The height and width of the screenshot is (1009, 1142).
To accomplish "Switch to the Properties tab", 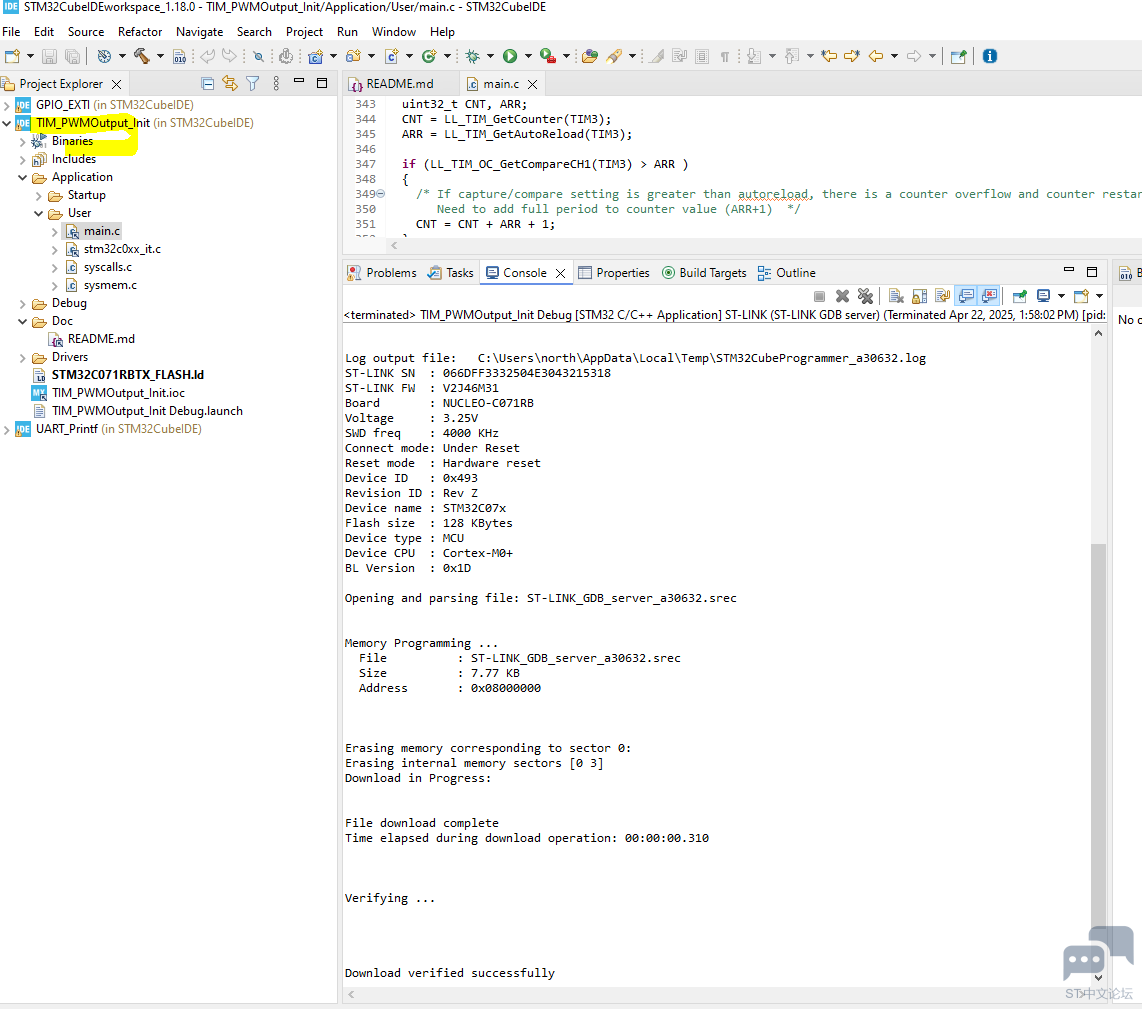I will tap(614, 272).
